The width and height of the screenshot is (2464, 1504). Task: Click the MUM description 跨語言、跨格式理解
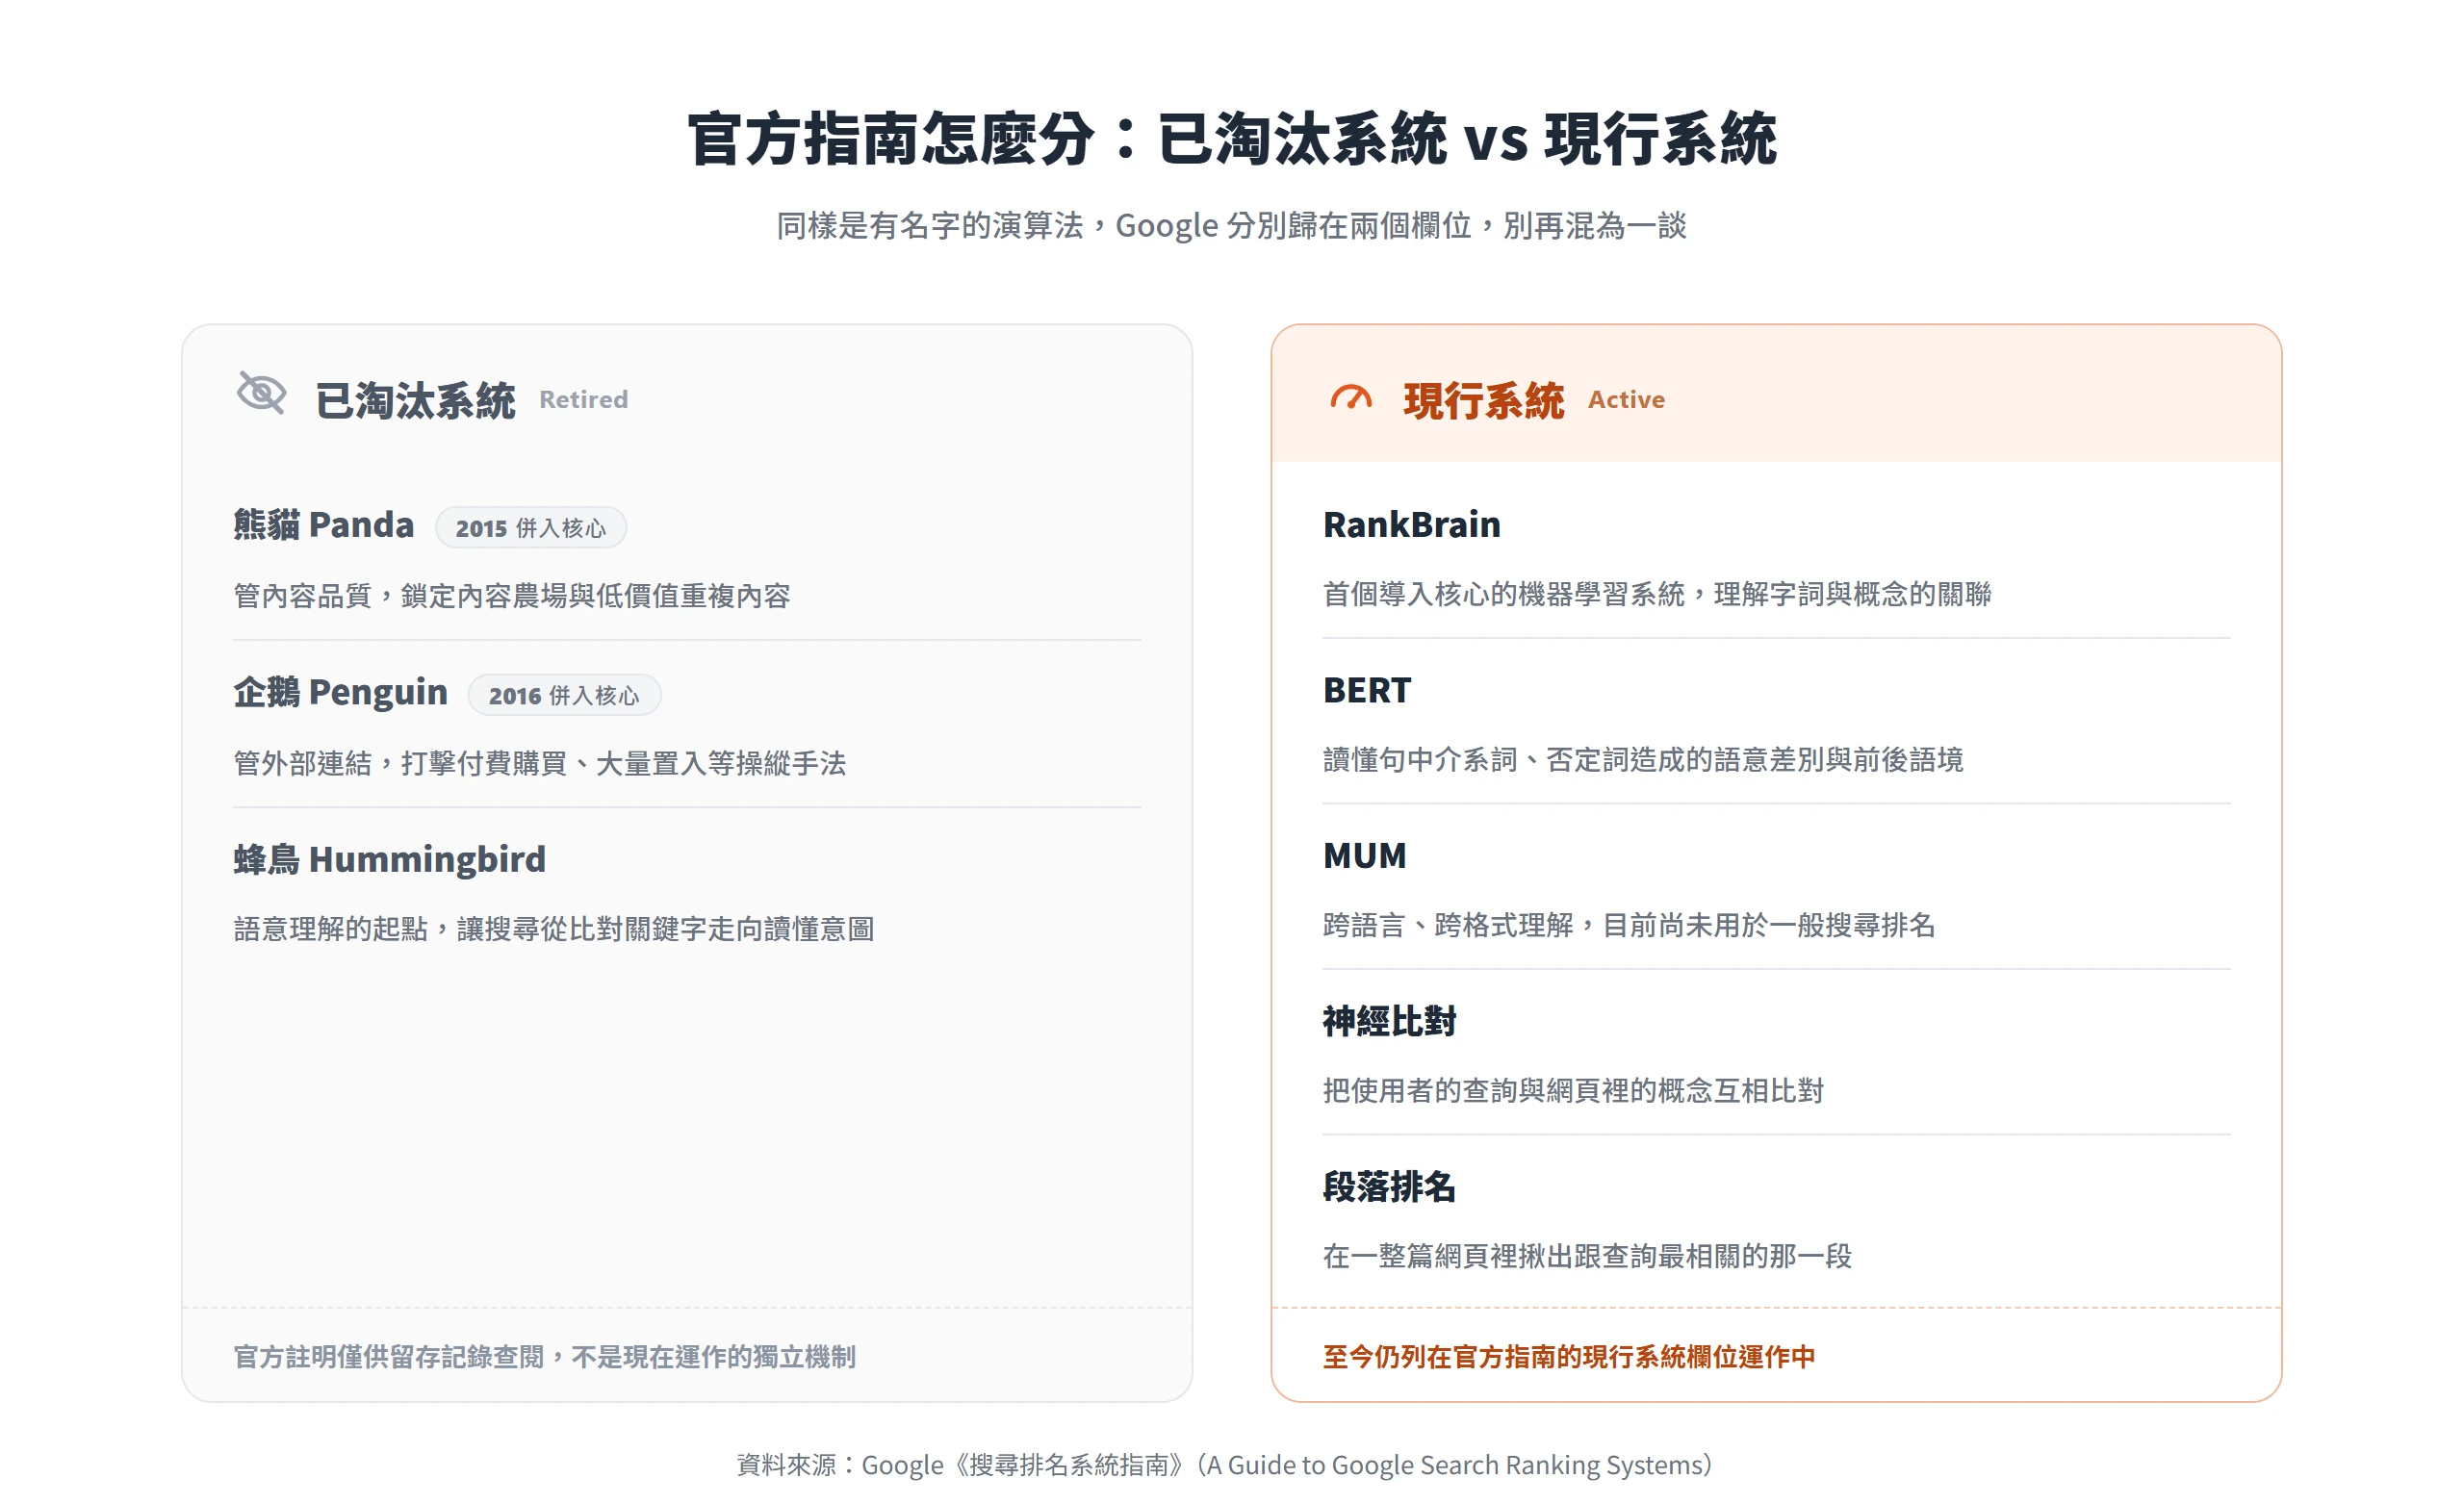[x=1629, y=925]
